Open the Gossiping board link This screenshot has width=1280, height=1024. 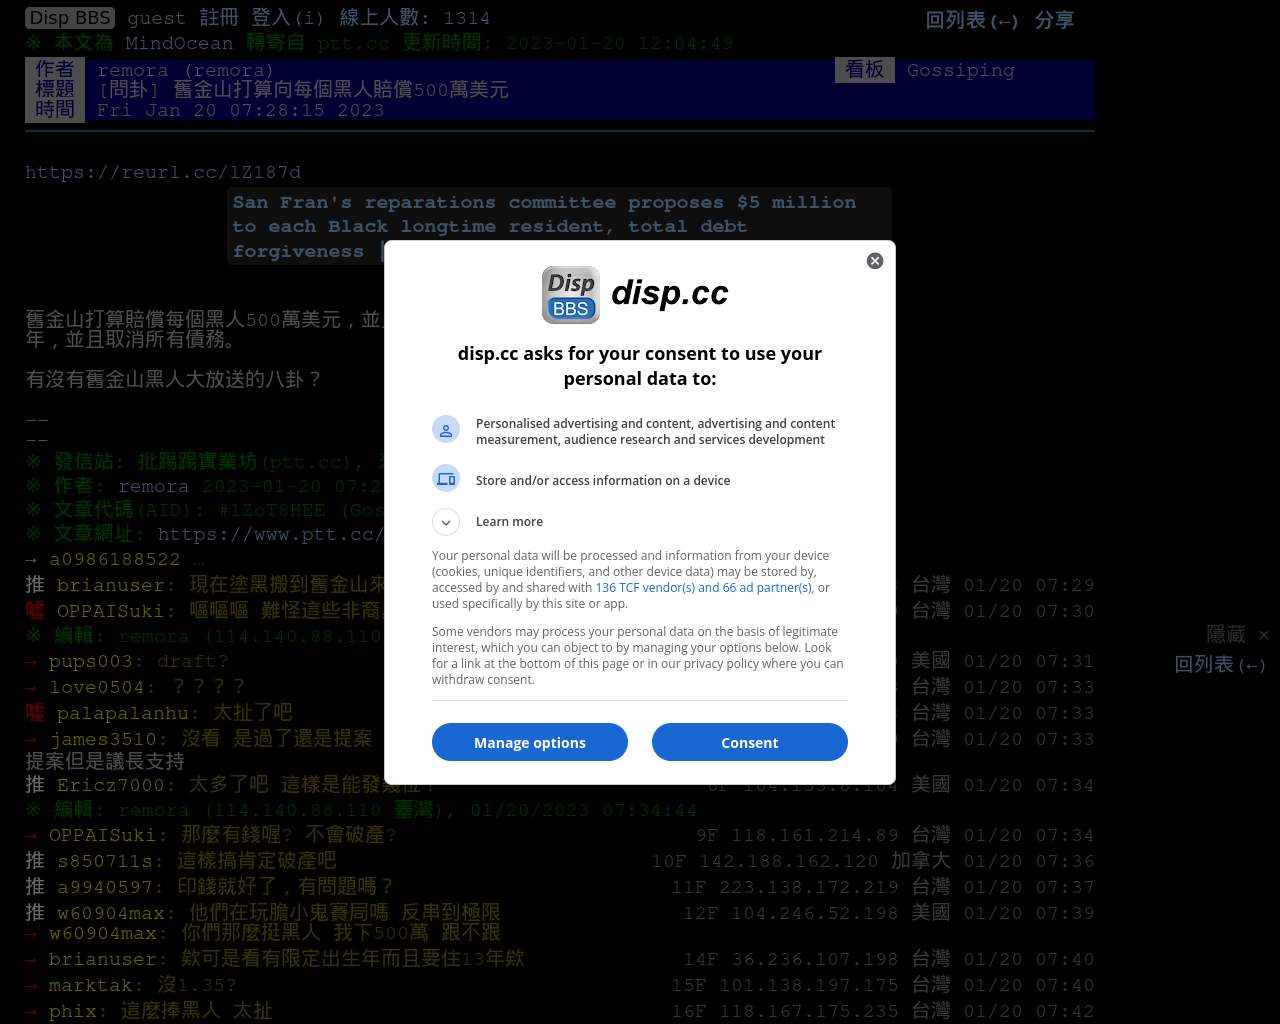pos(960,70)
